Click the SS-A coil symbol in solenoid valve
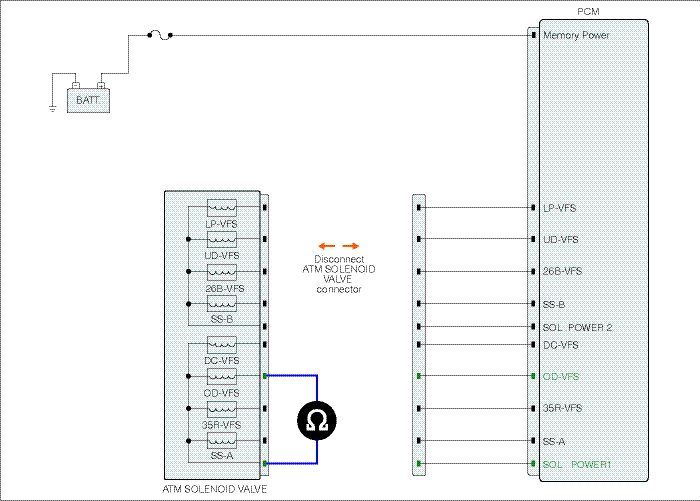 [x=222, y=441]
